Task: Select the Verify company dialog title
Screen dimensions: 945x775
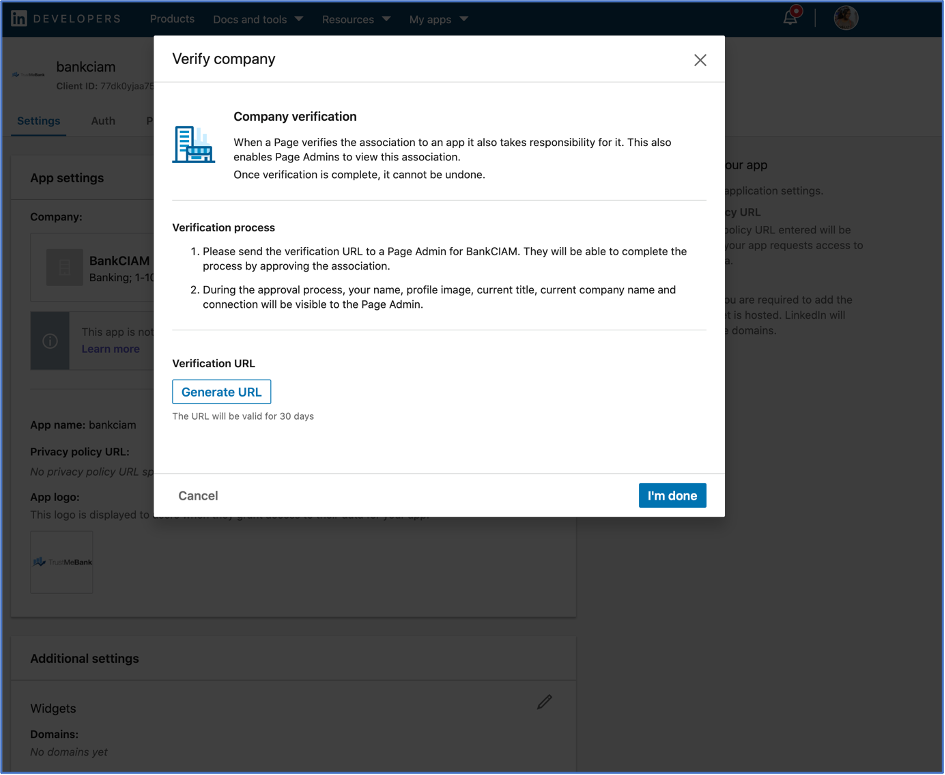Action: (224, 59)
